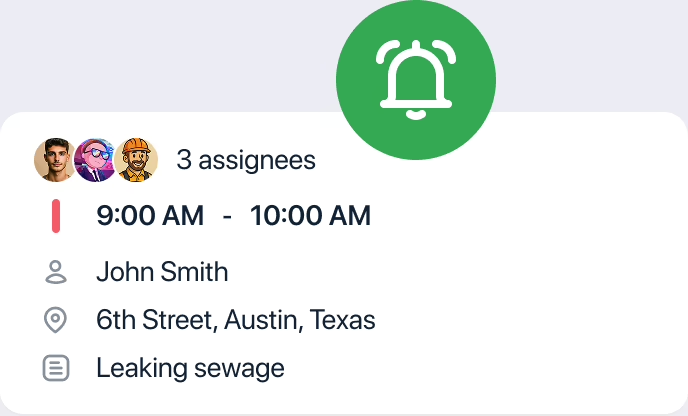
Task: Select the pink cartoon assignee avatar
Action: [x=95, y=159]
